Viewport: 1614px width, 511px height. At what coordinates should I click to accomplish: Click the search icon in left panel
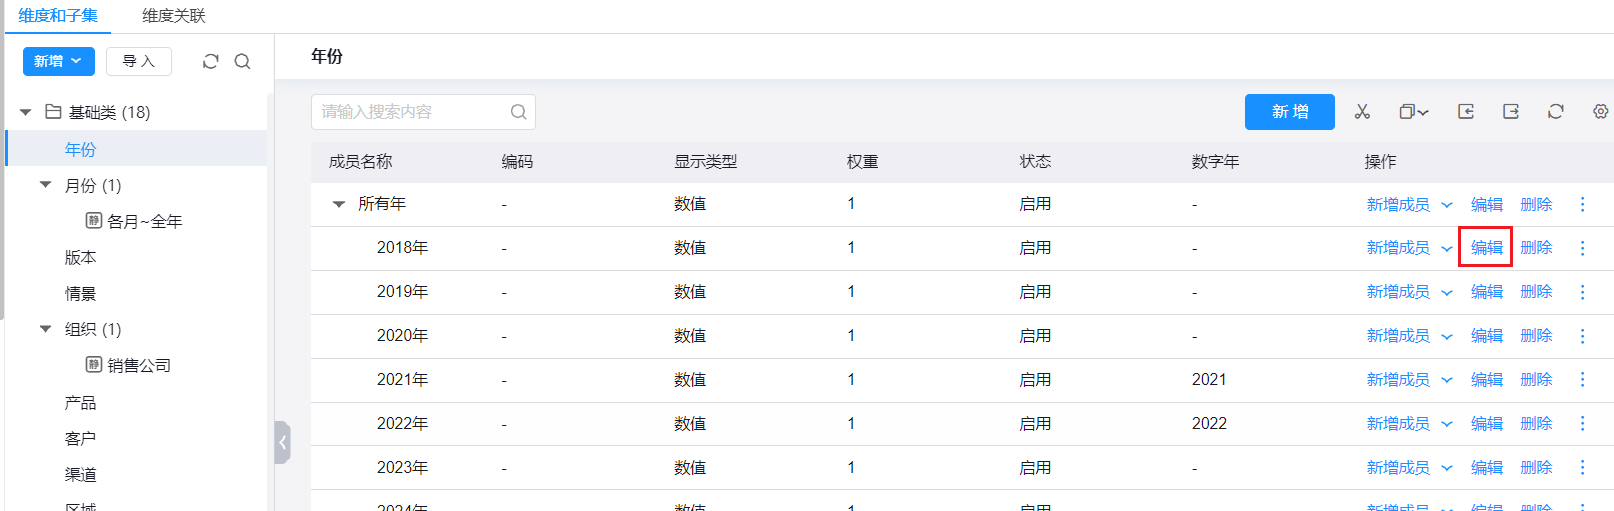242,61
